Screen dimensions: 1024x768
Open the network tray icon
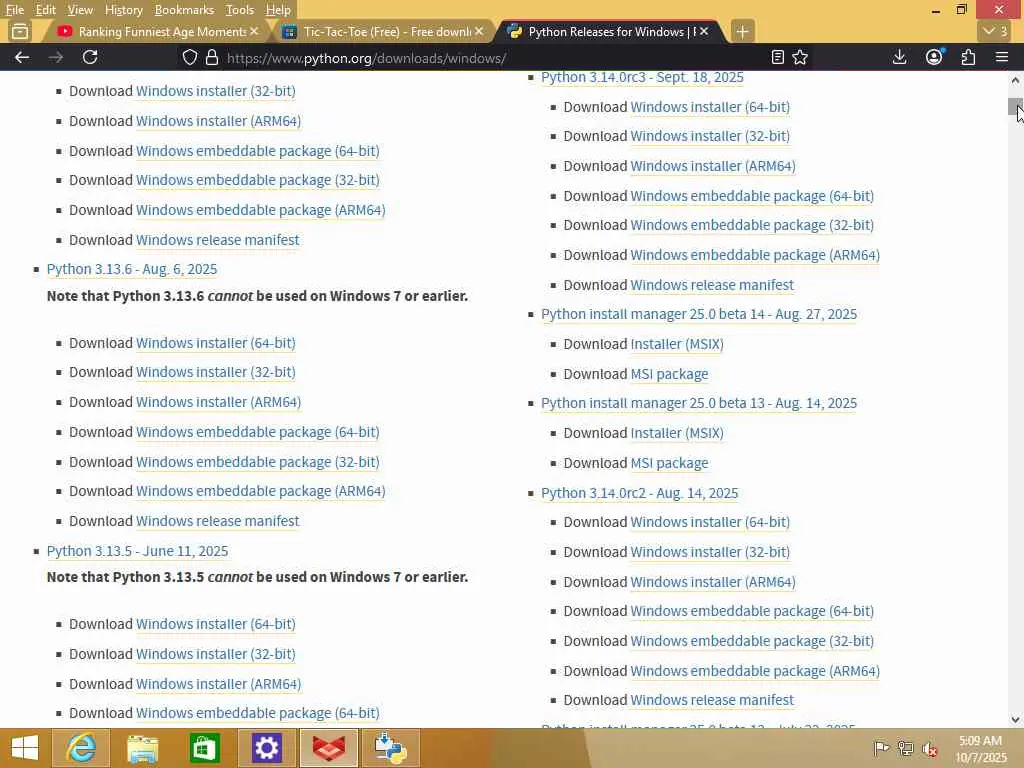tap(905, 748)
